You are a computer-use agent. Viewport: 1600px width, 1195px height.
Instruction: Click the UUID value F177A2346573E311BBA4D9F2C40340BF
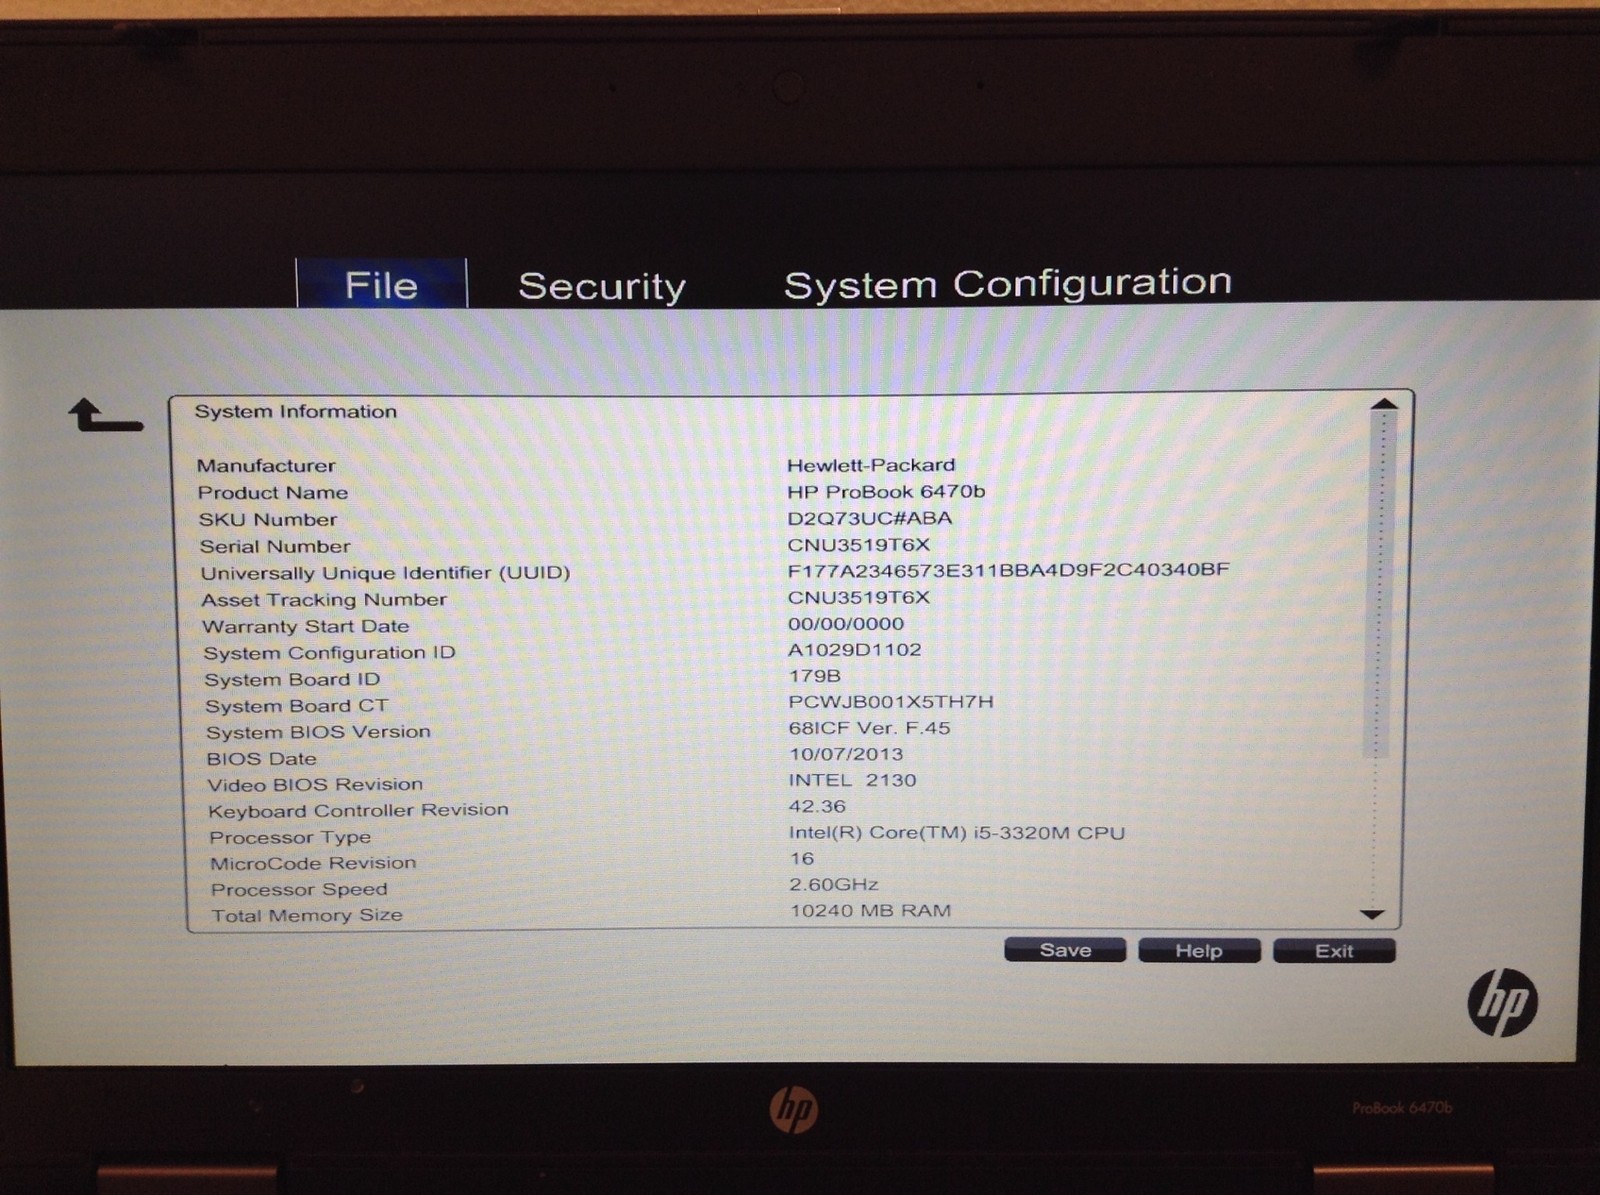coord(1009,570)
